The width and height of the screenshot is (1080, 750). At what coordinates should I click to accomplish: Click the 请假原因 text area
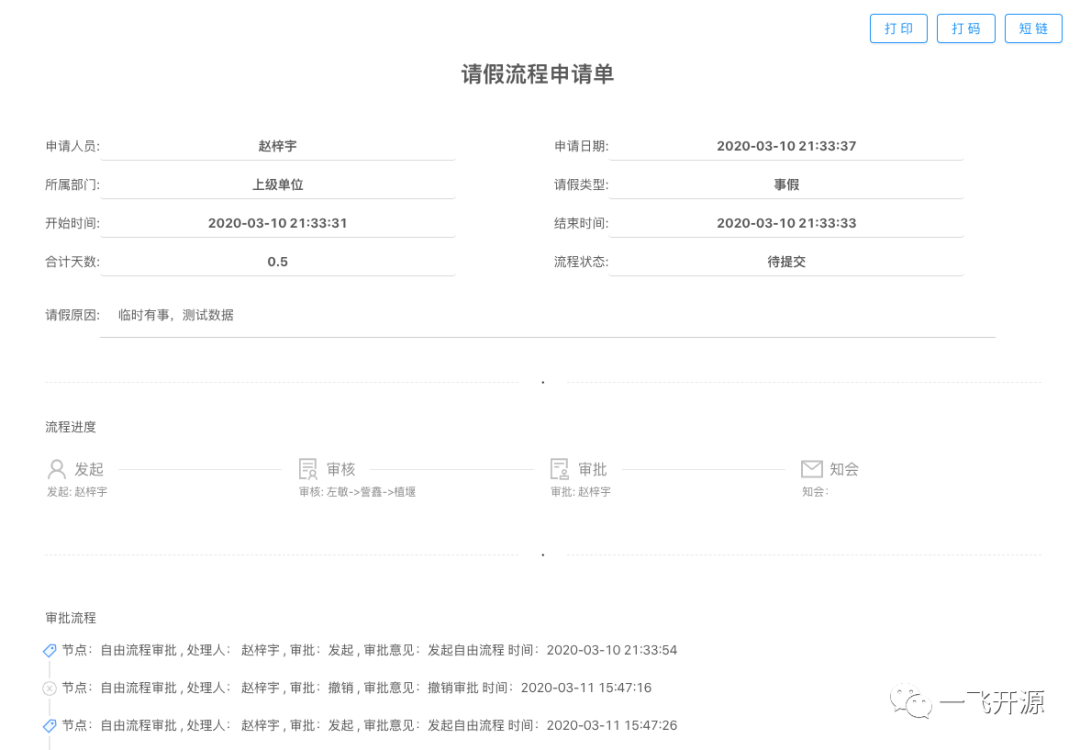[x=548, y=316]
